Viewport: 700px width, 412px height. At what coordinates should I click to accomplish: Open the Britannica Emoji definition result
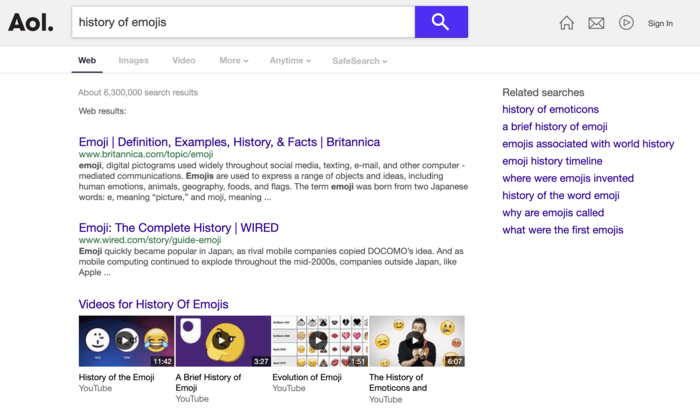click(x=229, y=142)
